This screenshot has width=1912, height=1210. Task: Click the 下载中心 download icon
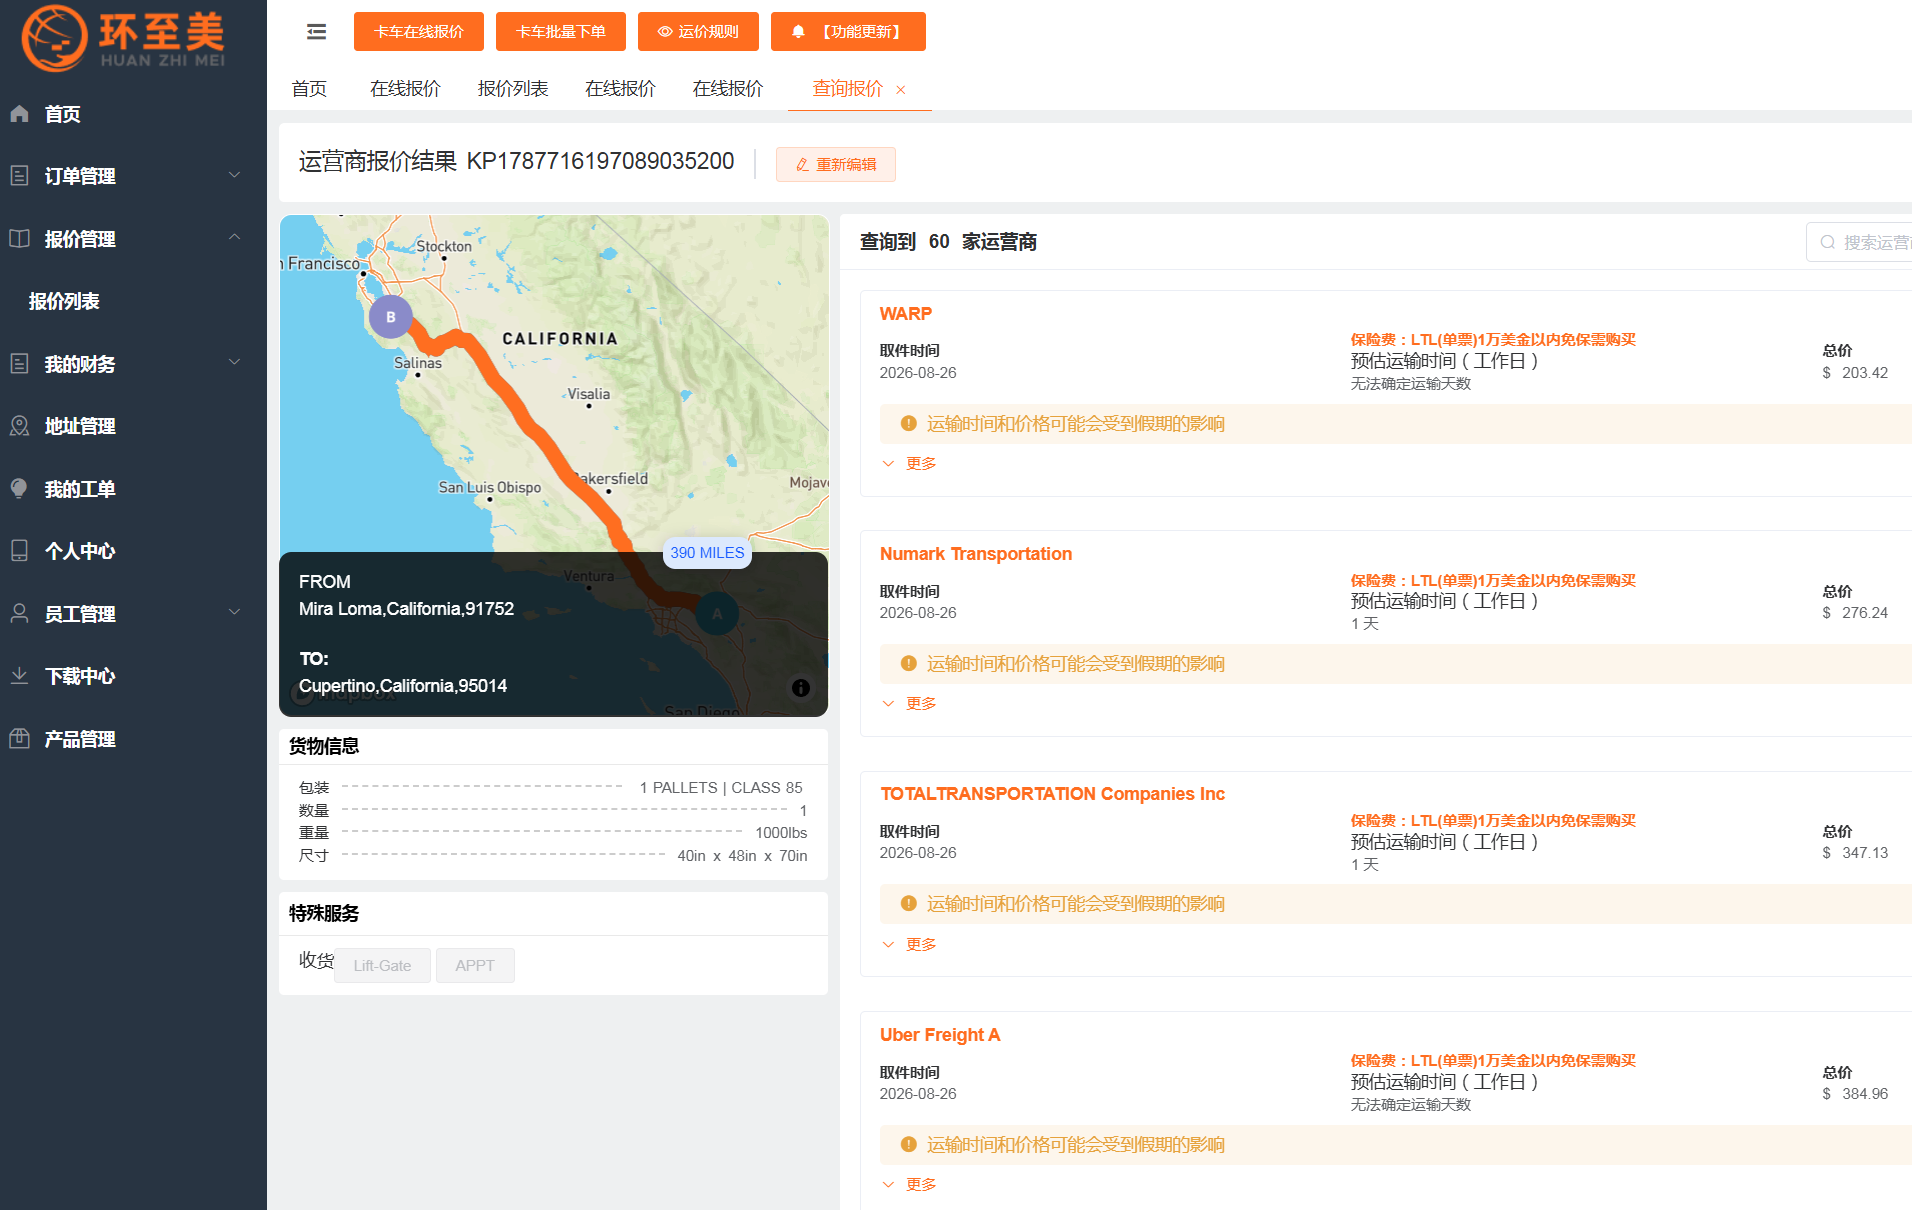[19, 676]
